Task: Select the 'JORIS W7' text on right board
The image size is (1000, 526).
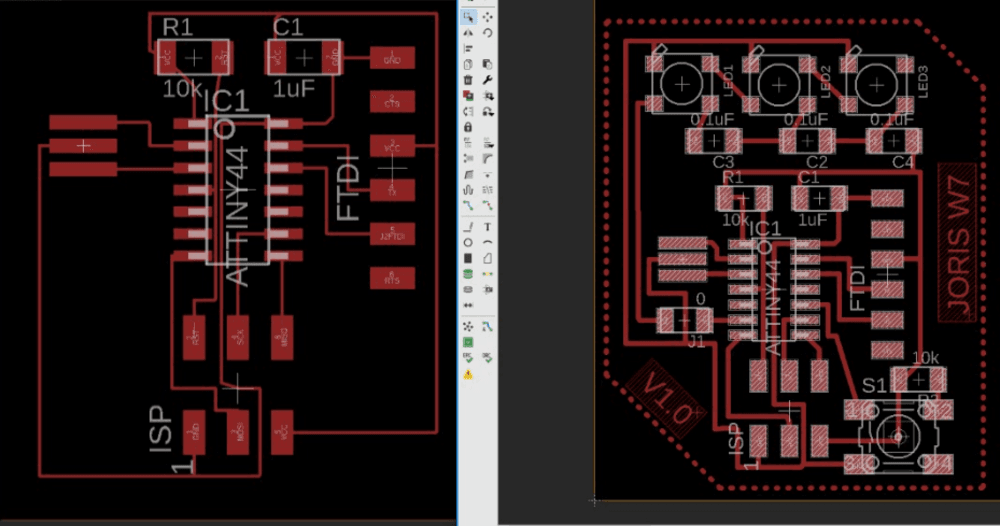Action: tap(958, 243)
